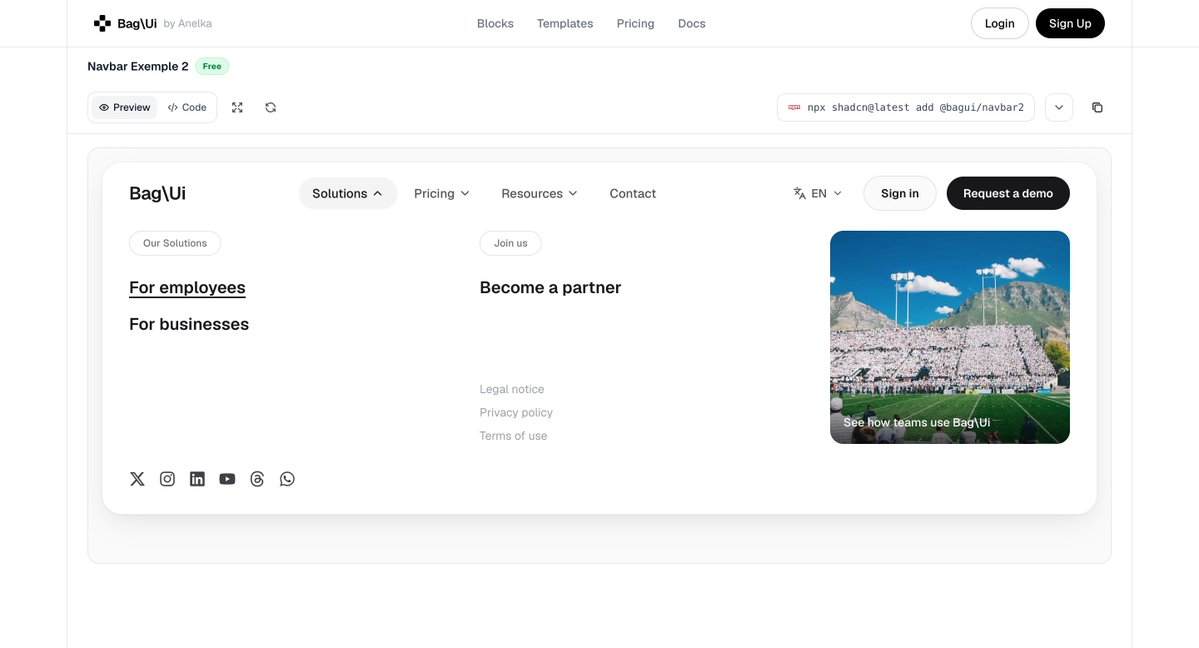The height and width of the screenshot is (648, 1199).
Task: Click the npx shadcn command box
Action: pos(905,108)
